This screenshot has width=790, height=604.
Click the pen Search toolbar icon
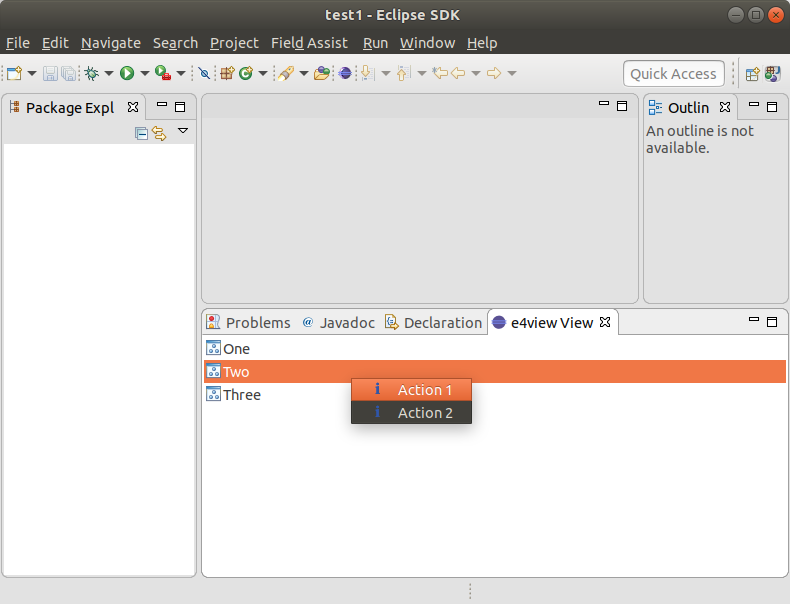point(286,74)
